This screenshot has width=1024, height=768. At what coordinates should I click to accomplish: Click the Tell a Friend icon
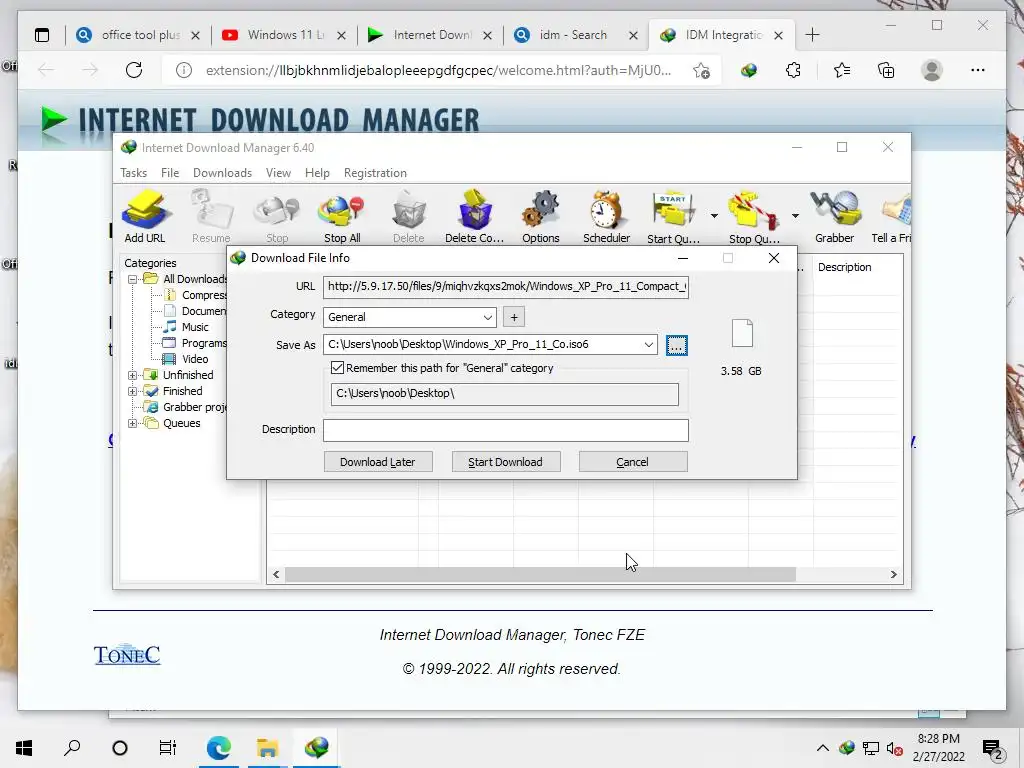coord(891,216)
